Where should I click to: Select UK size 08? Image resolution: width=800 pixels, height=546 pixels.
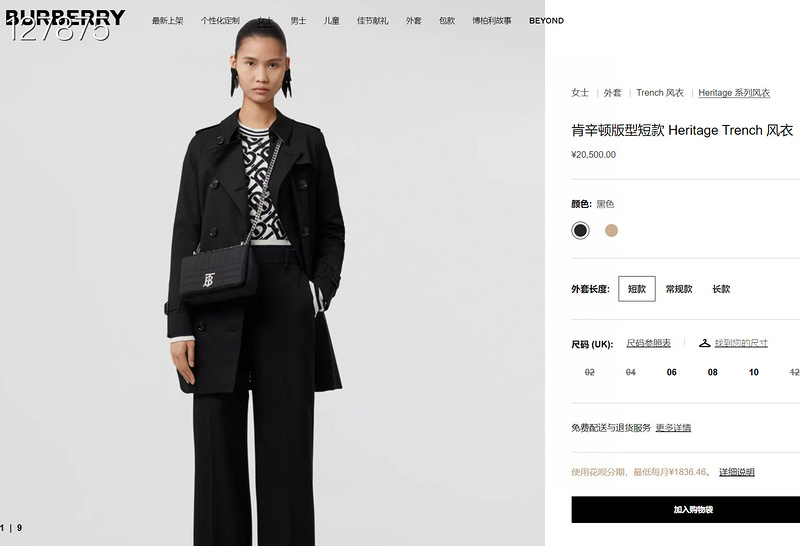[713, 373]
